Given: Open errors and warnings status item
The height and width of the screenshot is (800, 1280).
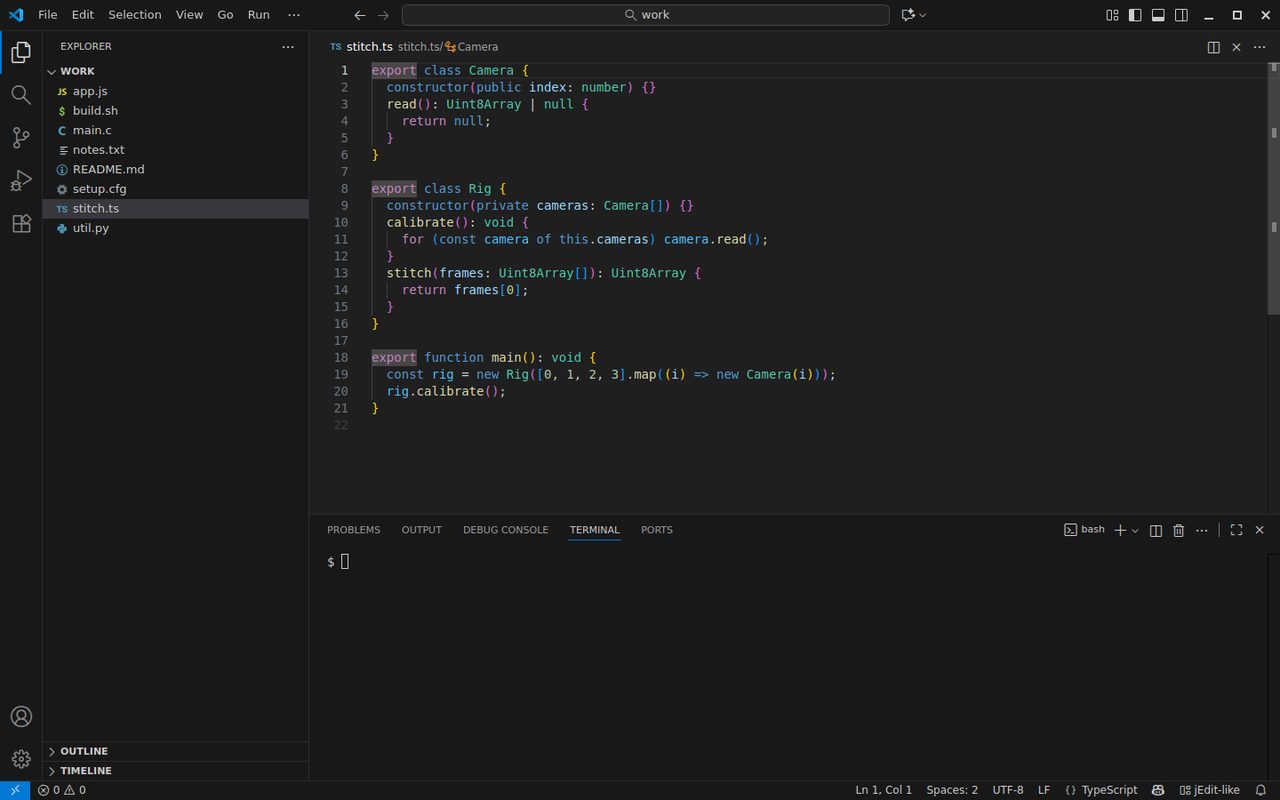Looking at the screenshot, I should [62, 790].
